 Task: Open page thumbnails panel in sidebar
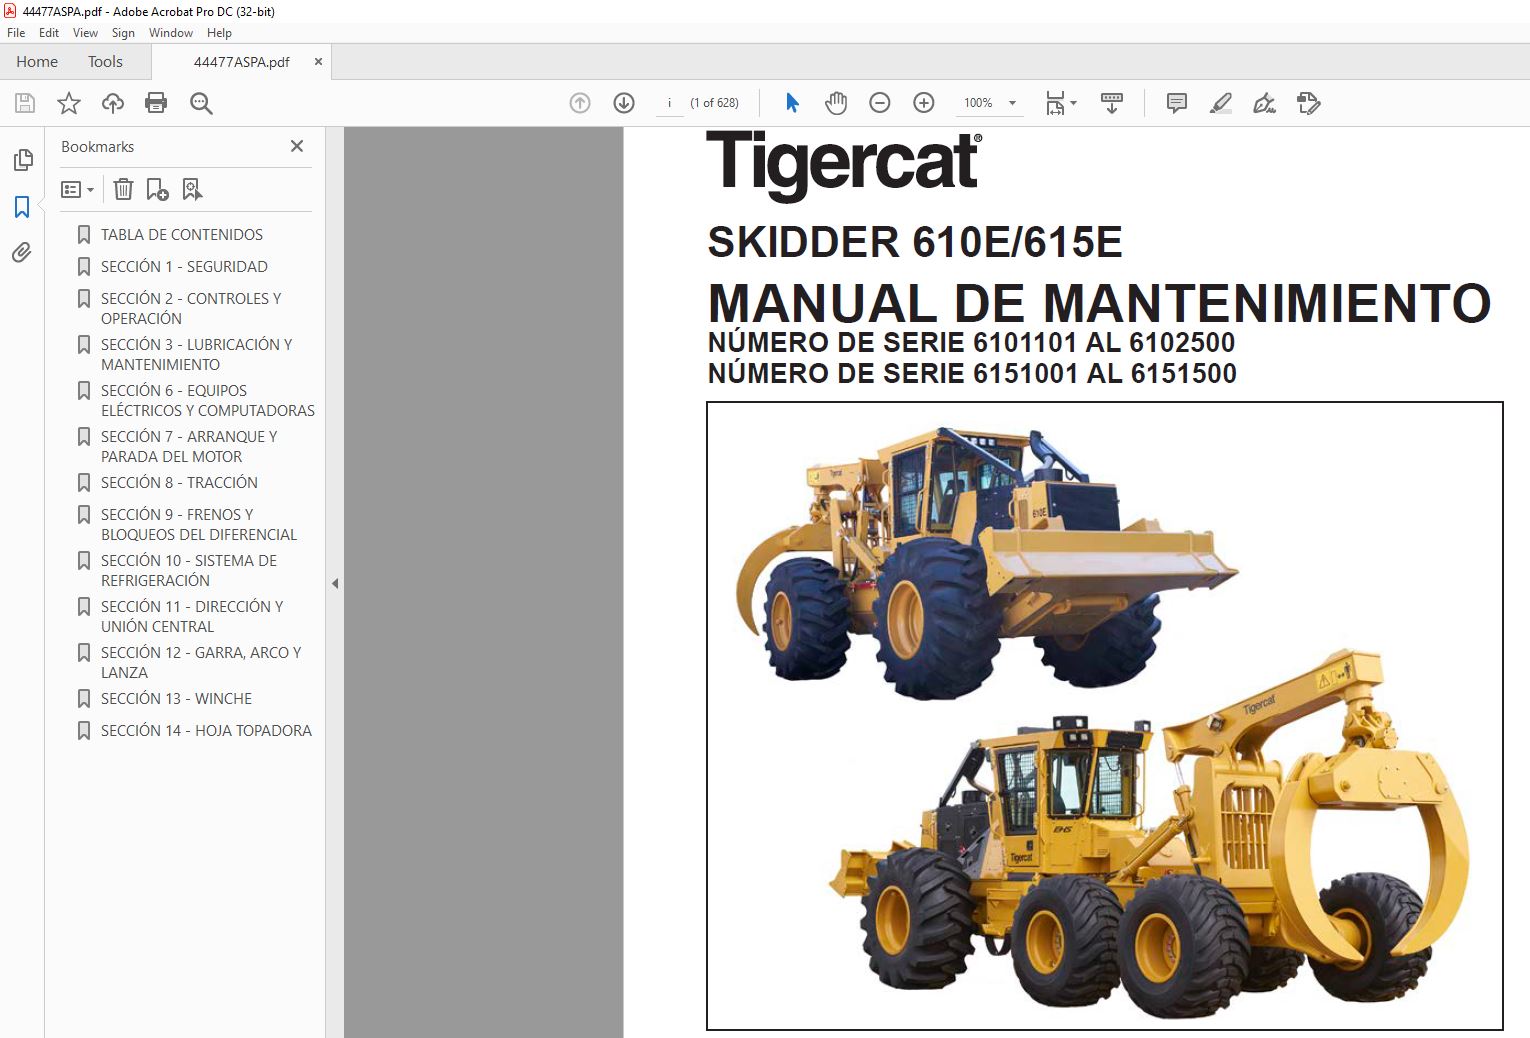pyautogui.click(x=22, y=160)
